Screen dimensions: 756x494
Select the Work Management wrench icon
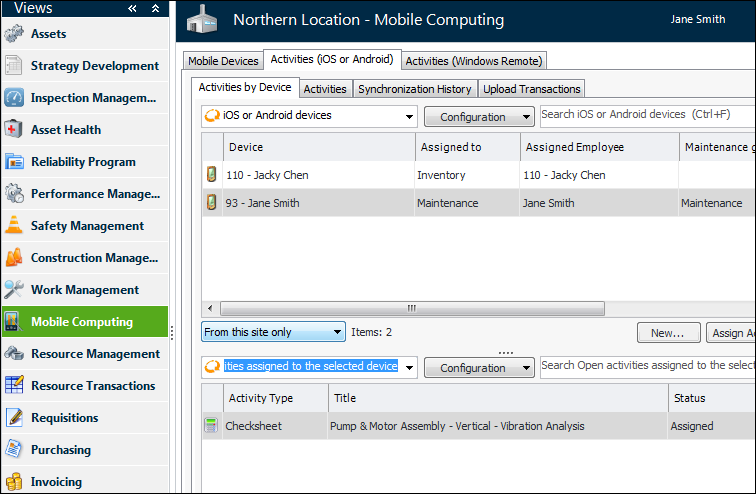13,290
